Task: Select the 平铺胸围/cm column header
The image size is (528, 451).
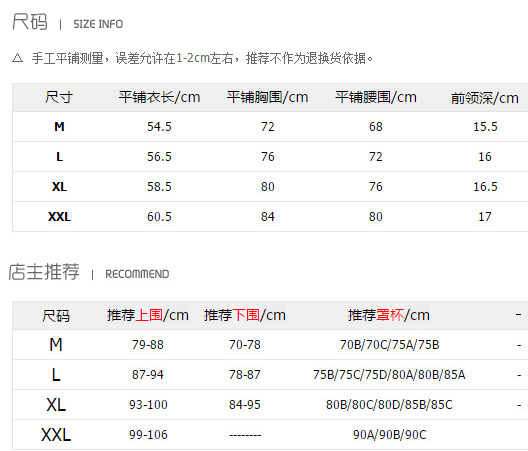Action: [267, 97]
